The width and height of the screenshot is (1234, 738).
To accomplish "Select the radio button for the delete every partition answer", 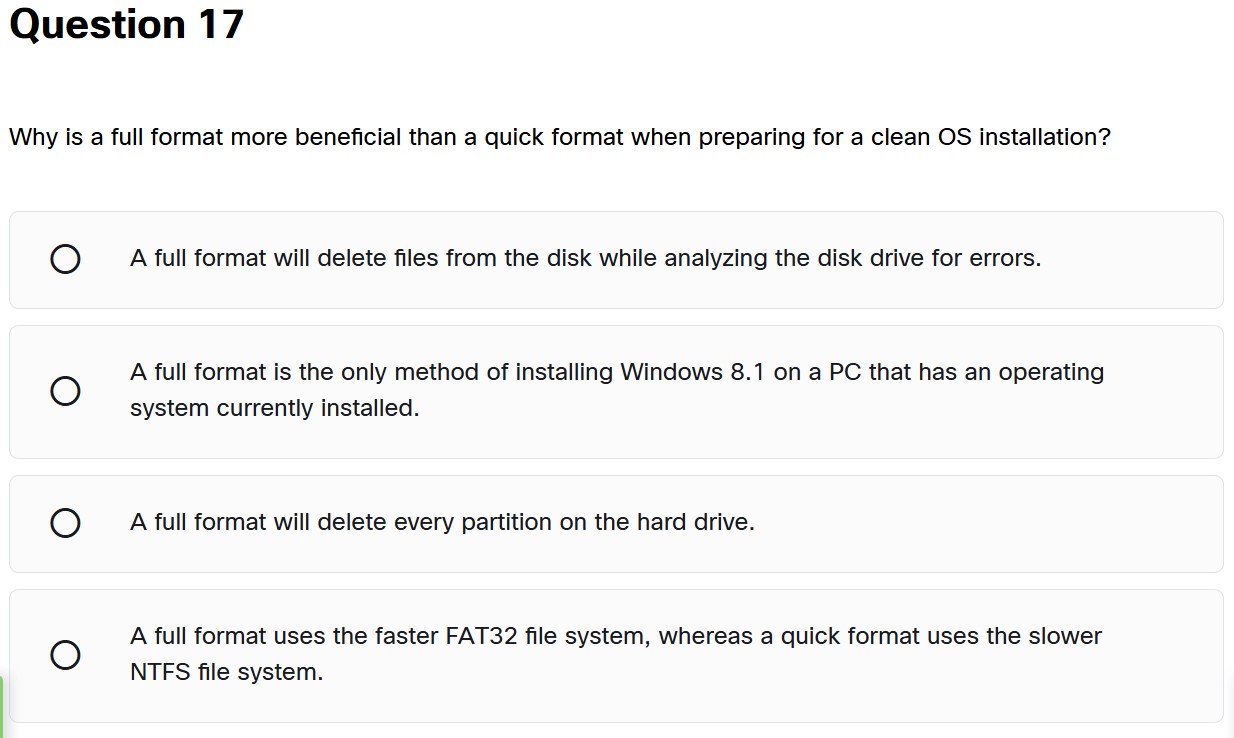I will [x=65, y=522].
